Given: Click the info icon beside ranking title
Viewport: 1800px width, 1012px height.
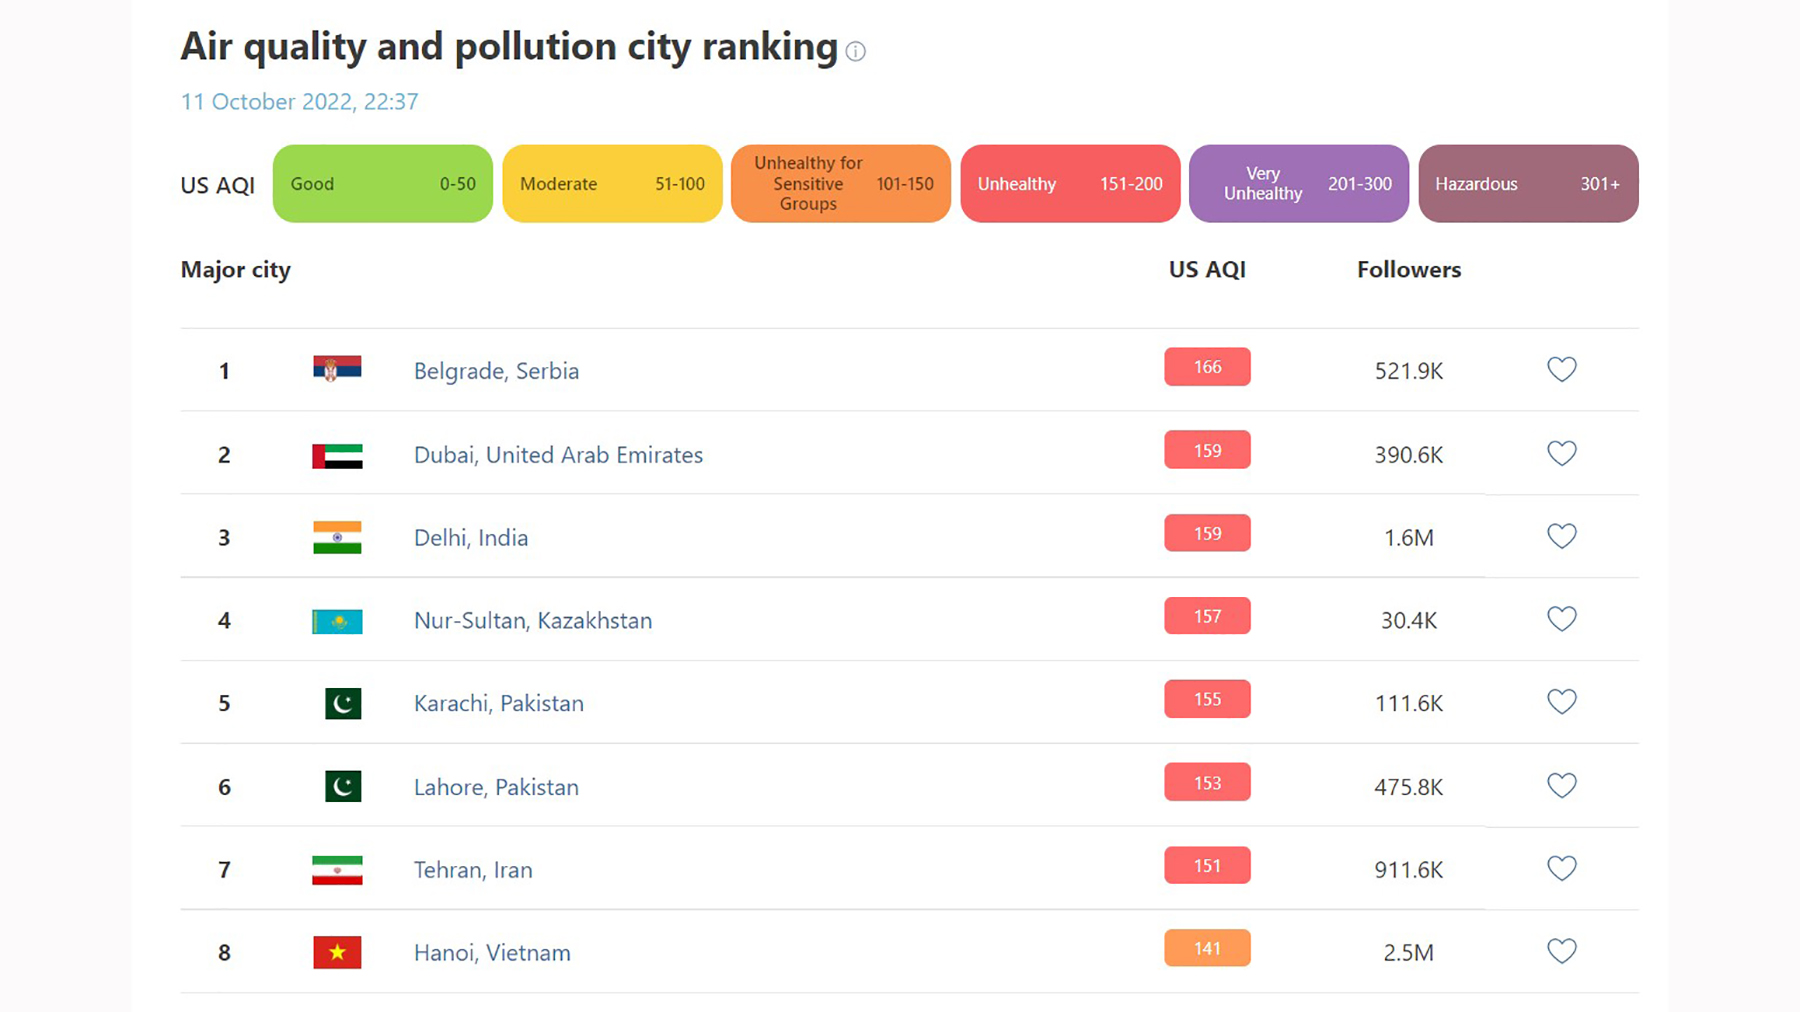Looking at the screenshot, I should click(x=855, y=51).
